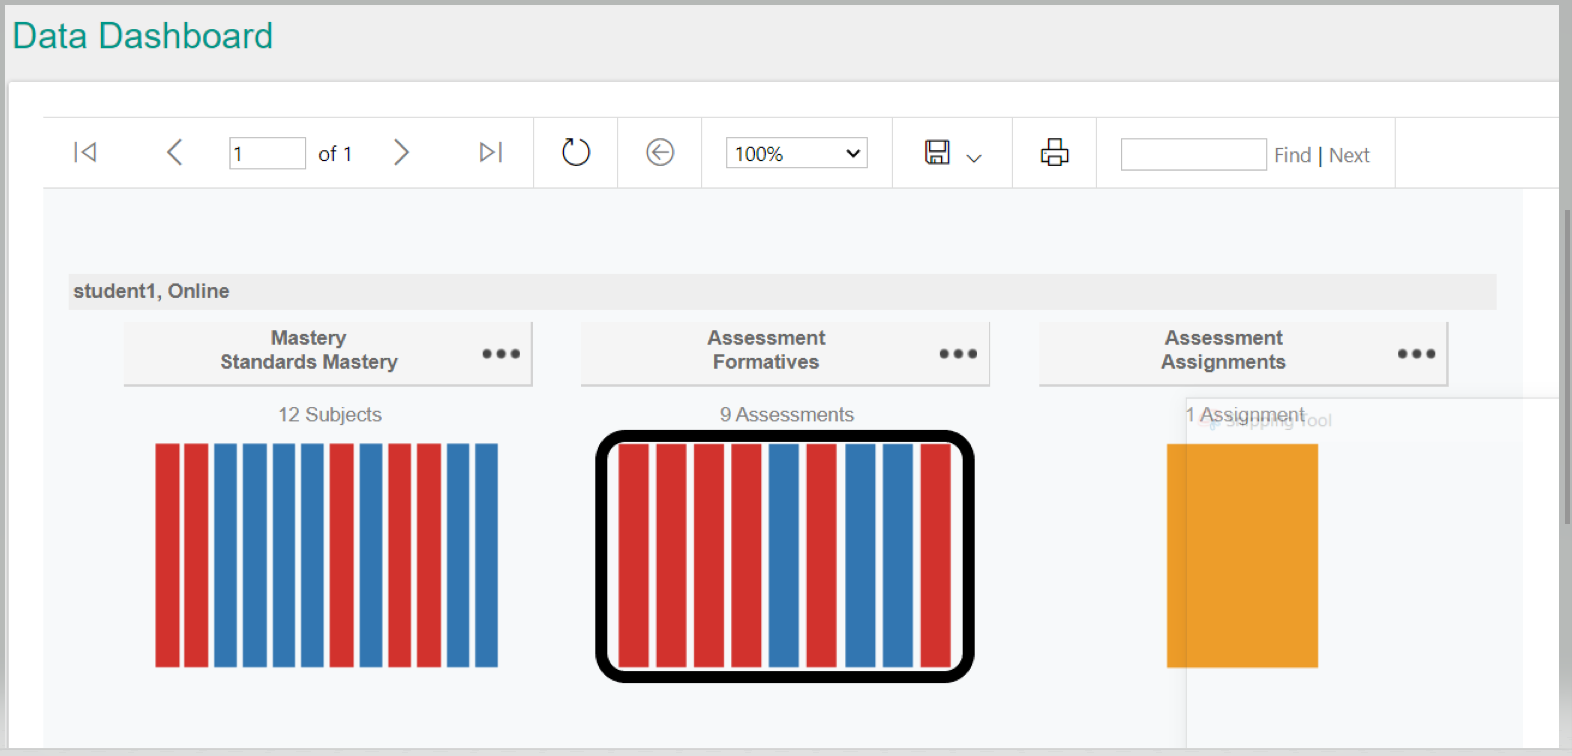Jump to last page of report

(490, 153)
